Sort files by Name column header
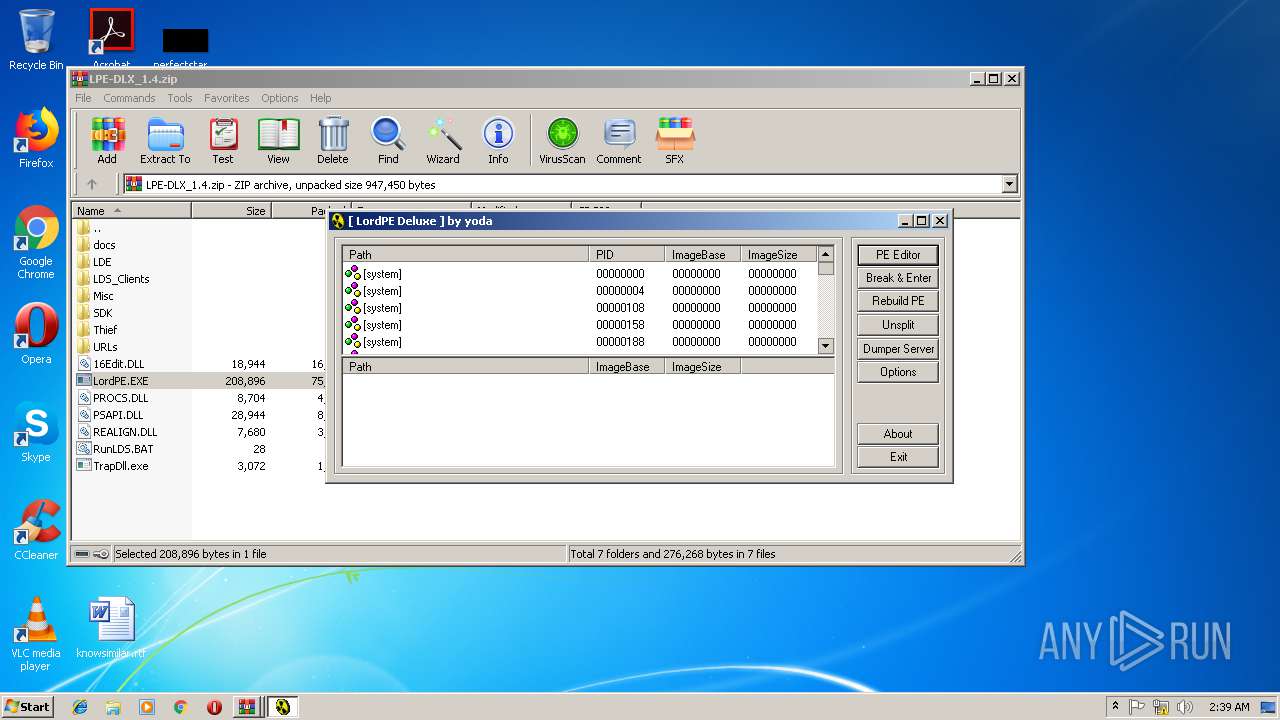Screen dimensions: 1280x720 point(131,211)
